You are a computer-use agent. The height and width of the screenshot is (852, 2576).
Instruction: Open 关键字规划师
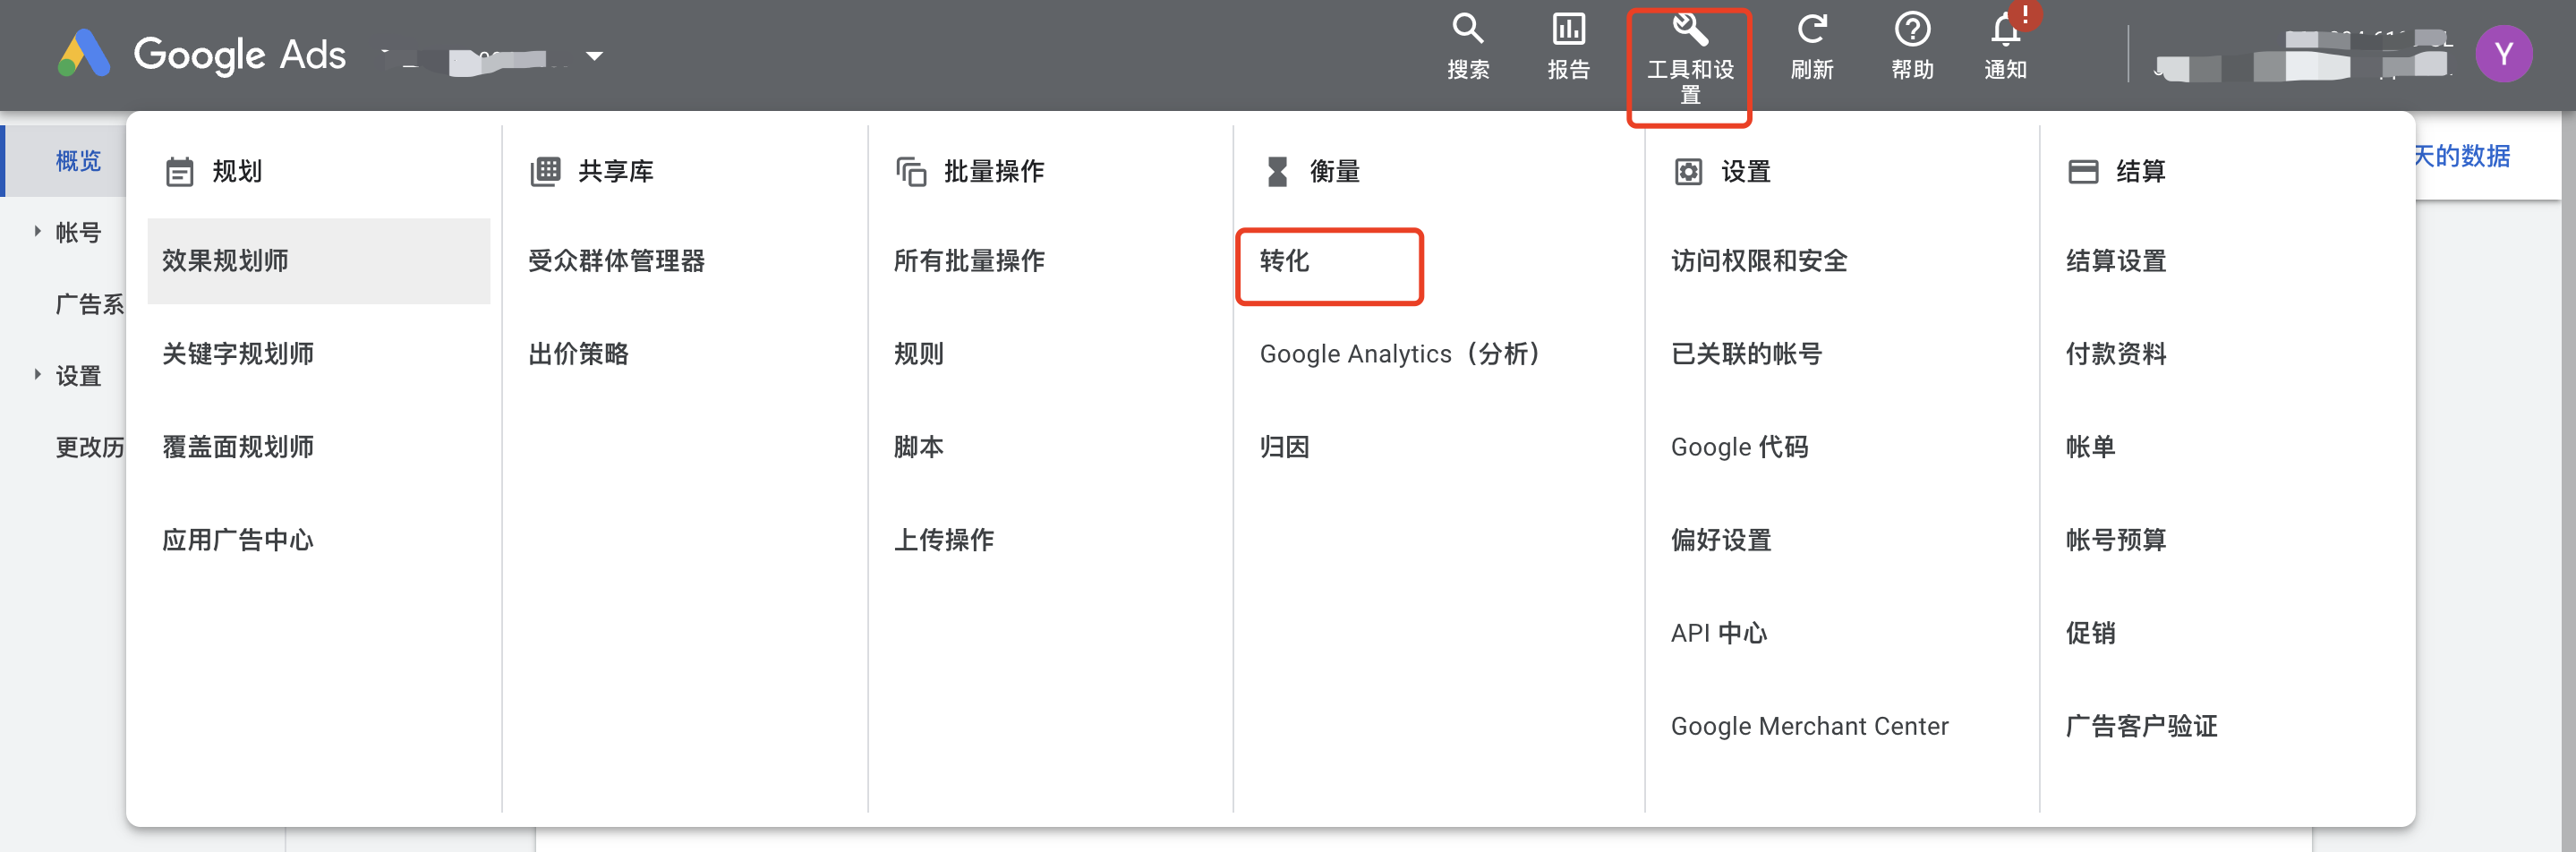point(238,354)
